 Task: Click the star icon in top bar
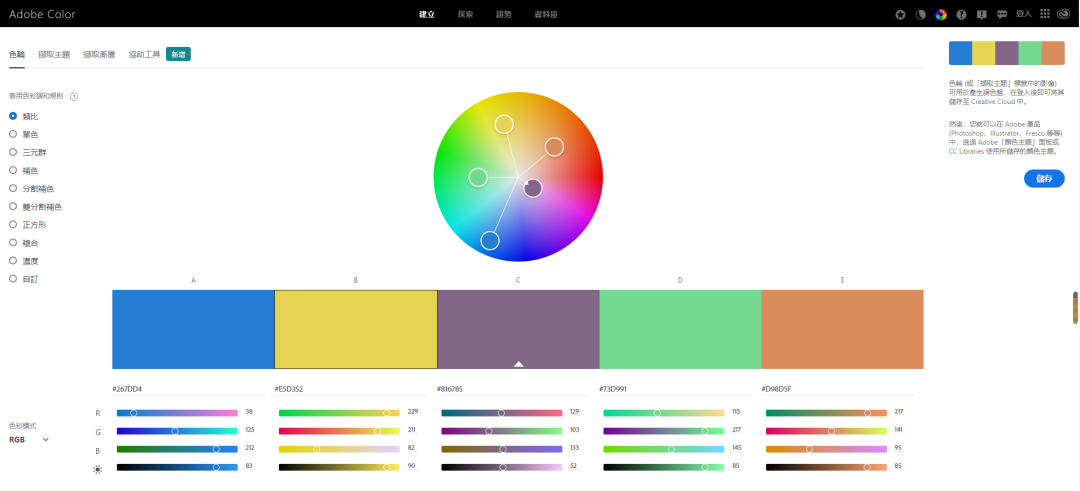click(x=900, y=14)
